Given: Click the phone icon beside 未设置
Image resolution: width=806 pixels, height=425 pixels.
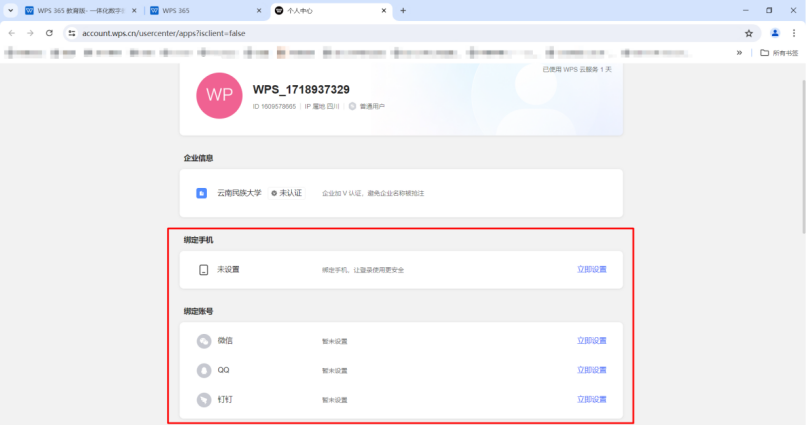Looking at the screenshot, I should (x=204, y=270).
